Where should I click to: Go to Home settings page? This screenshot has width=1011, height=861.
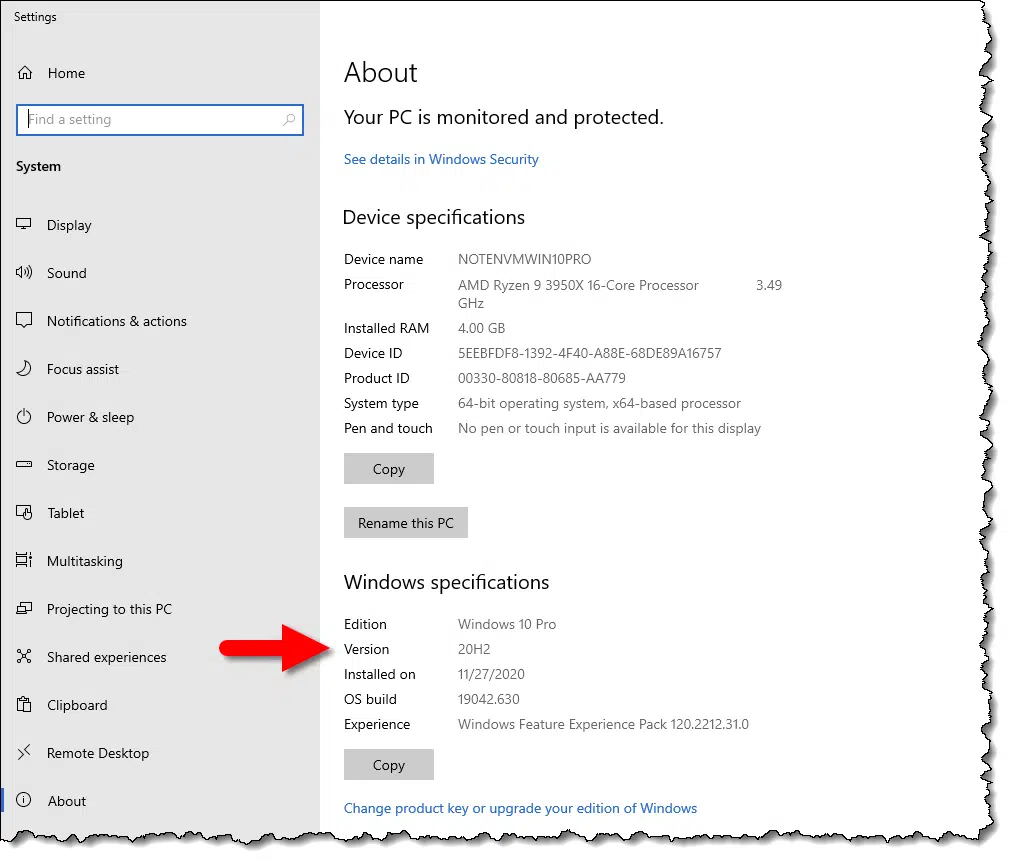(66, 74)
